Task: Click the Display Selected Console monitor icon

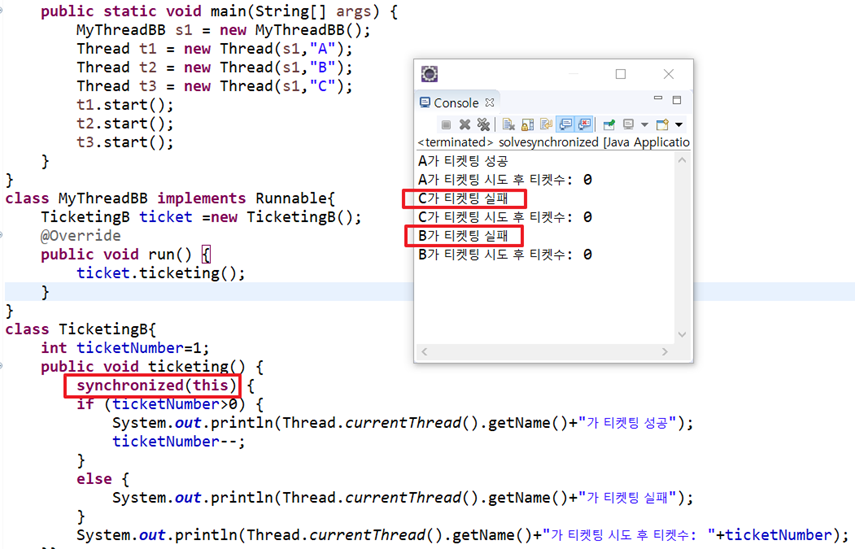Action: coord(629,125)
